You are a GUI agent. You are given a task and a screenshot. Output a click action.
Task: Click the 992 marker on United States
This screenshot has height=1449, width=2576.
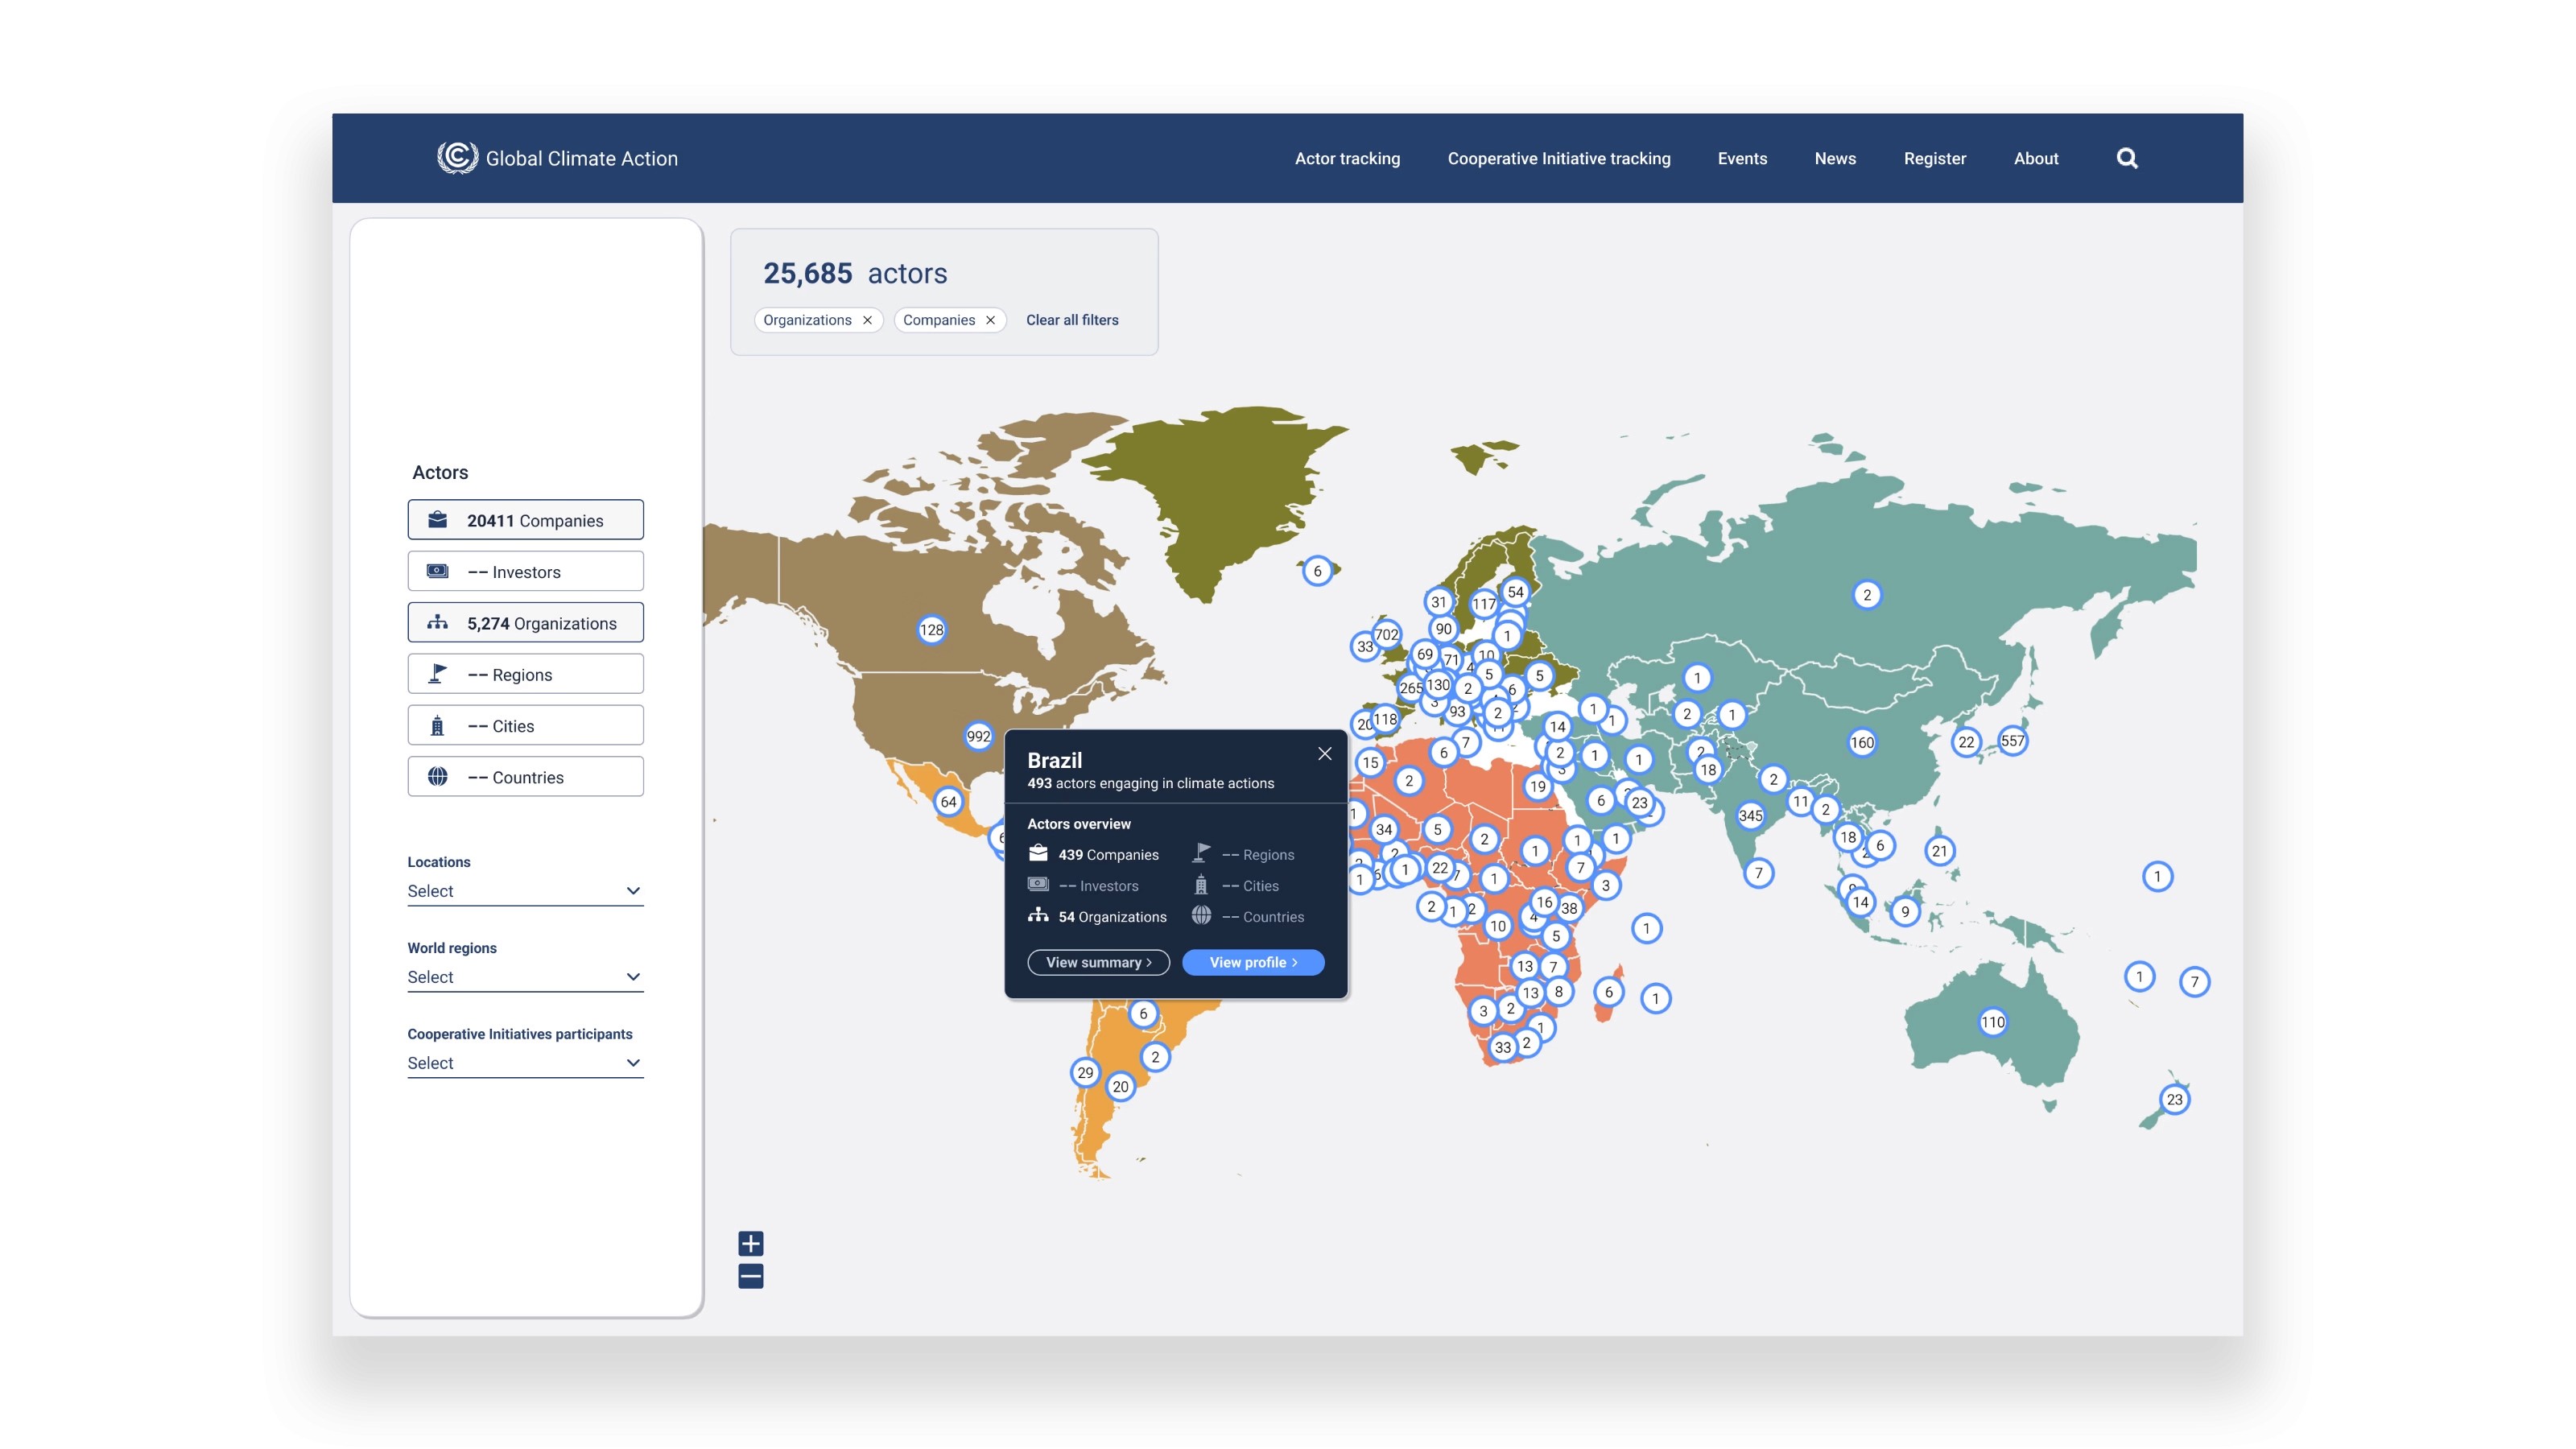pos(978,737)
